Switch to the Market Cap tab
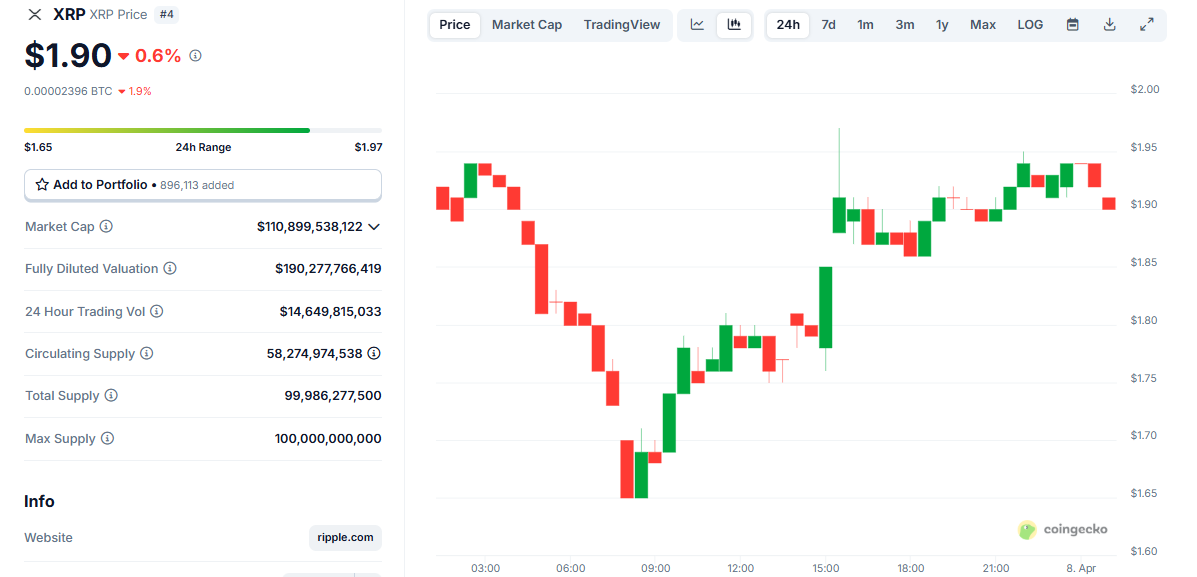 coord(527,25)
